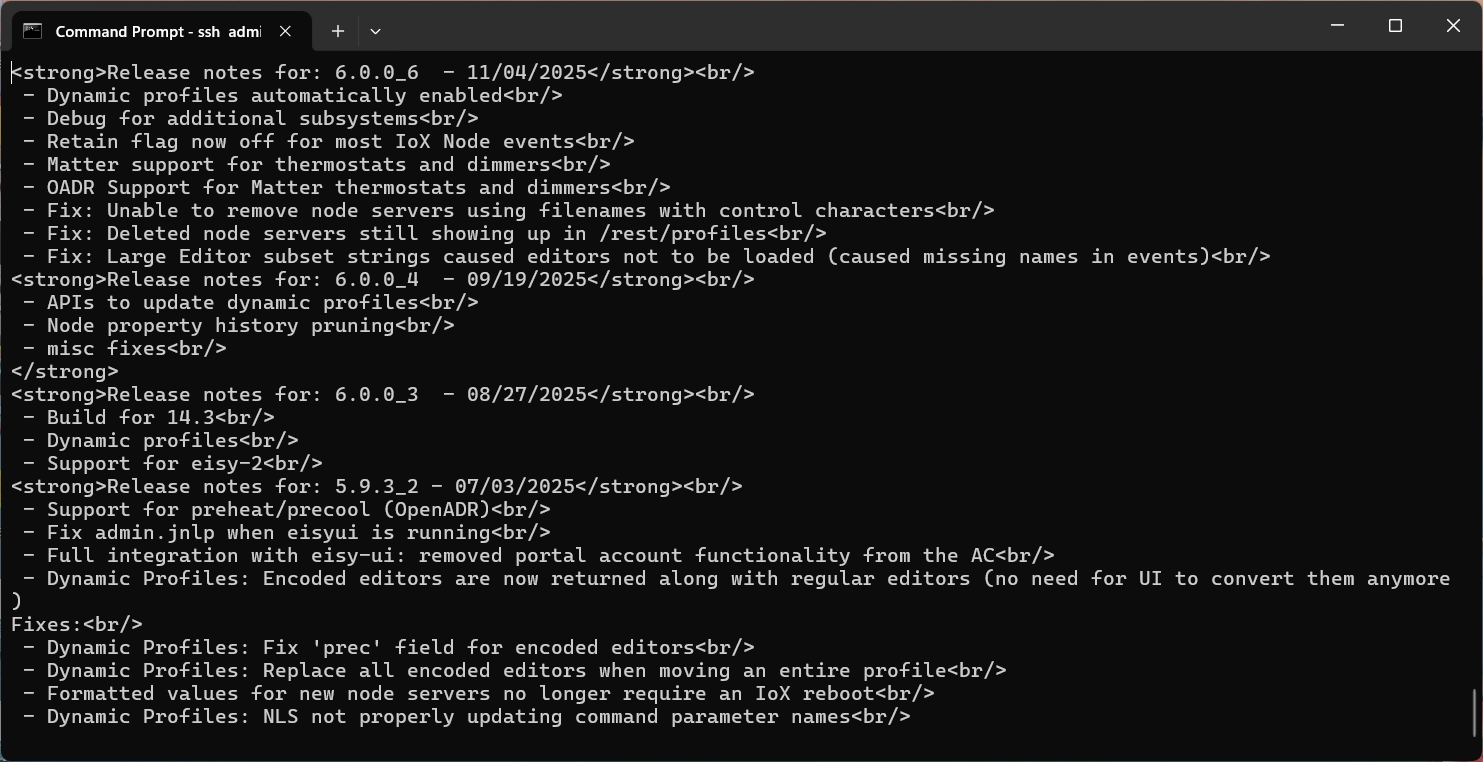The height and width of the screenshot is (762, 1483).
Task: Minimize the terminal window
Action: (x=1337, y=26)
